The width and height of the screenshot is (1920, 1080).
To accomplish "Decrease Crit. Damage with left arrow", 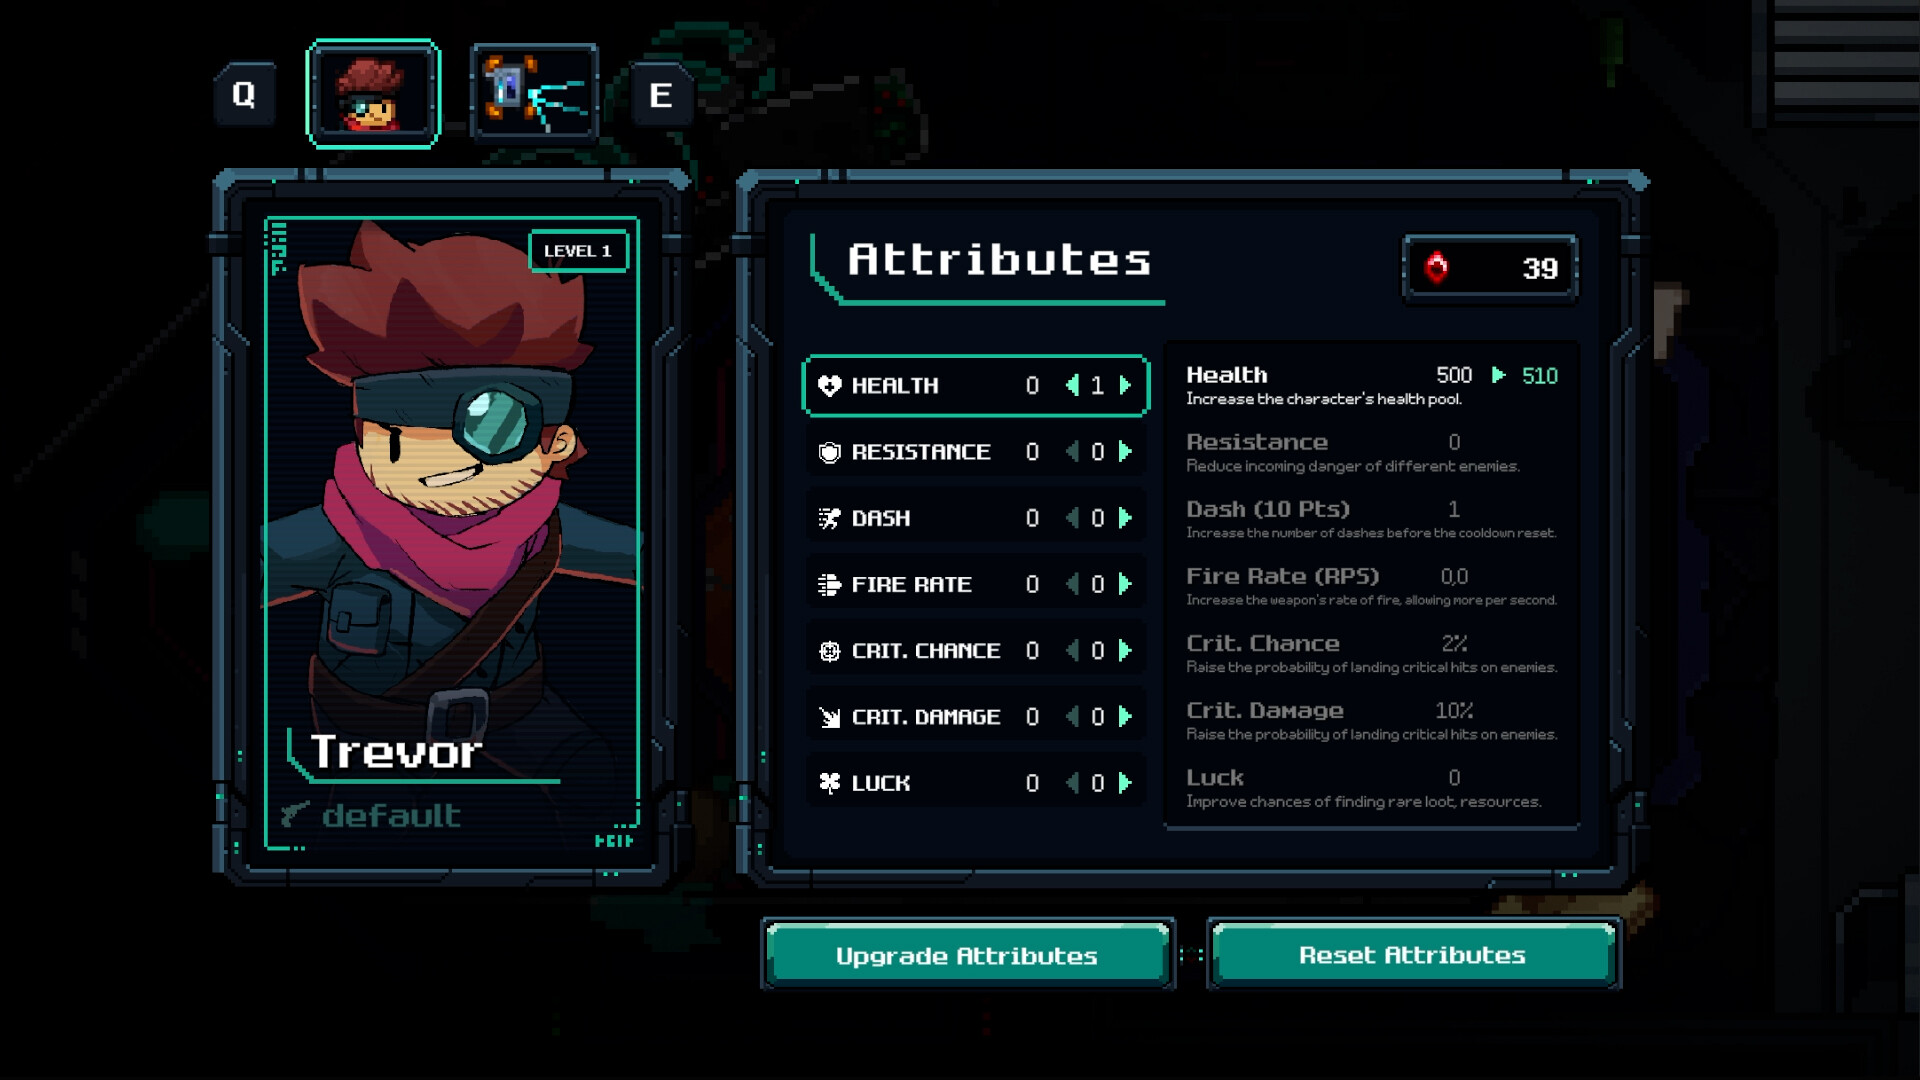I will pos(1072,717).
